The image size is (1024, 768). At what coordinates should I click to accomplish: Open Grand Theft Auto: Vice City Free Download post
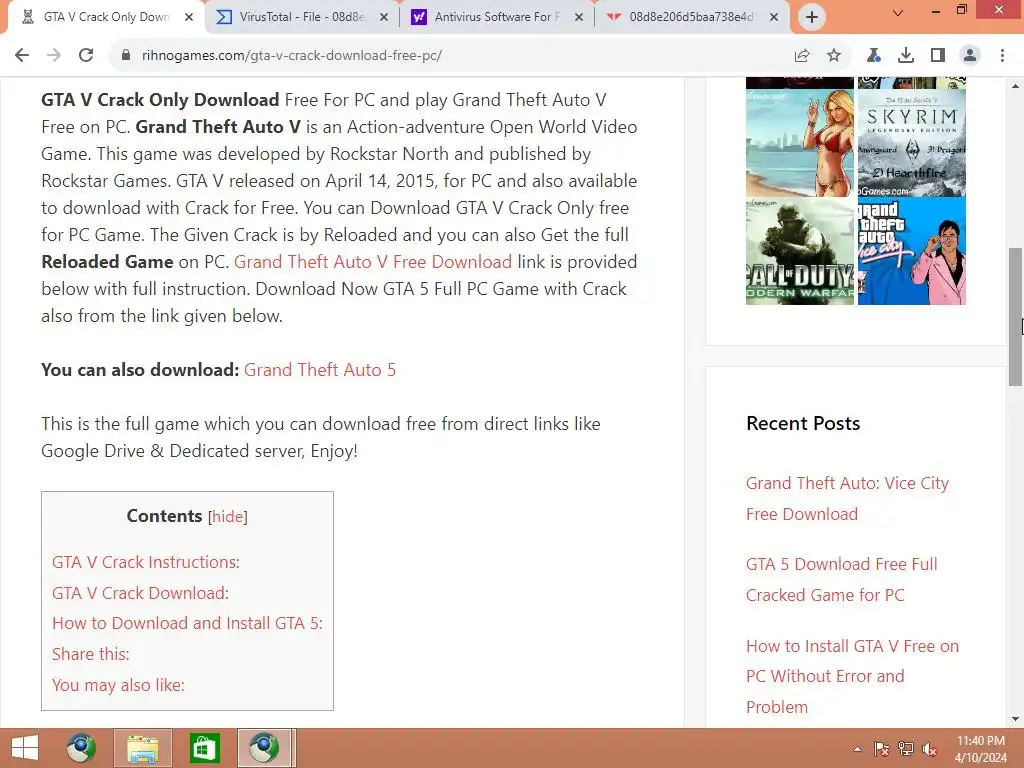[x=847, y=498]
